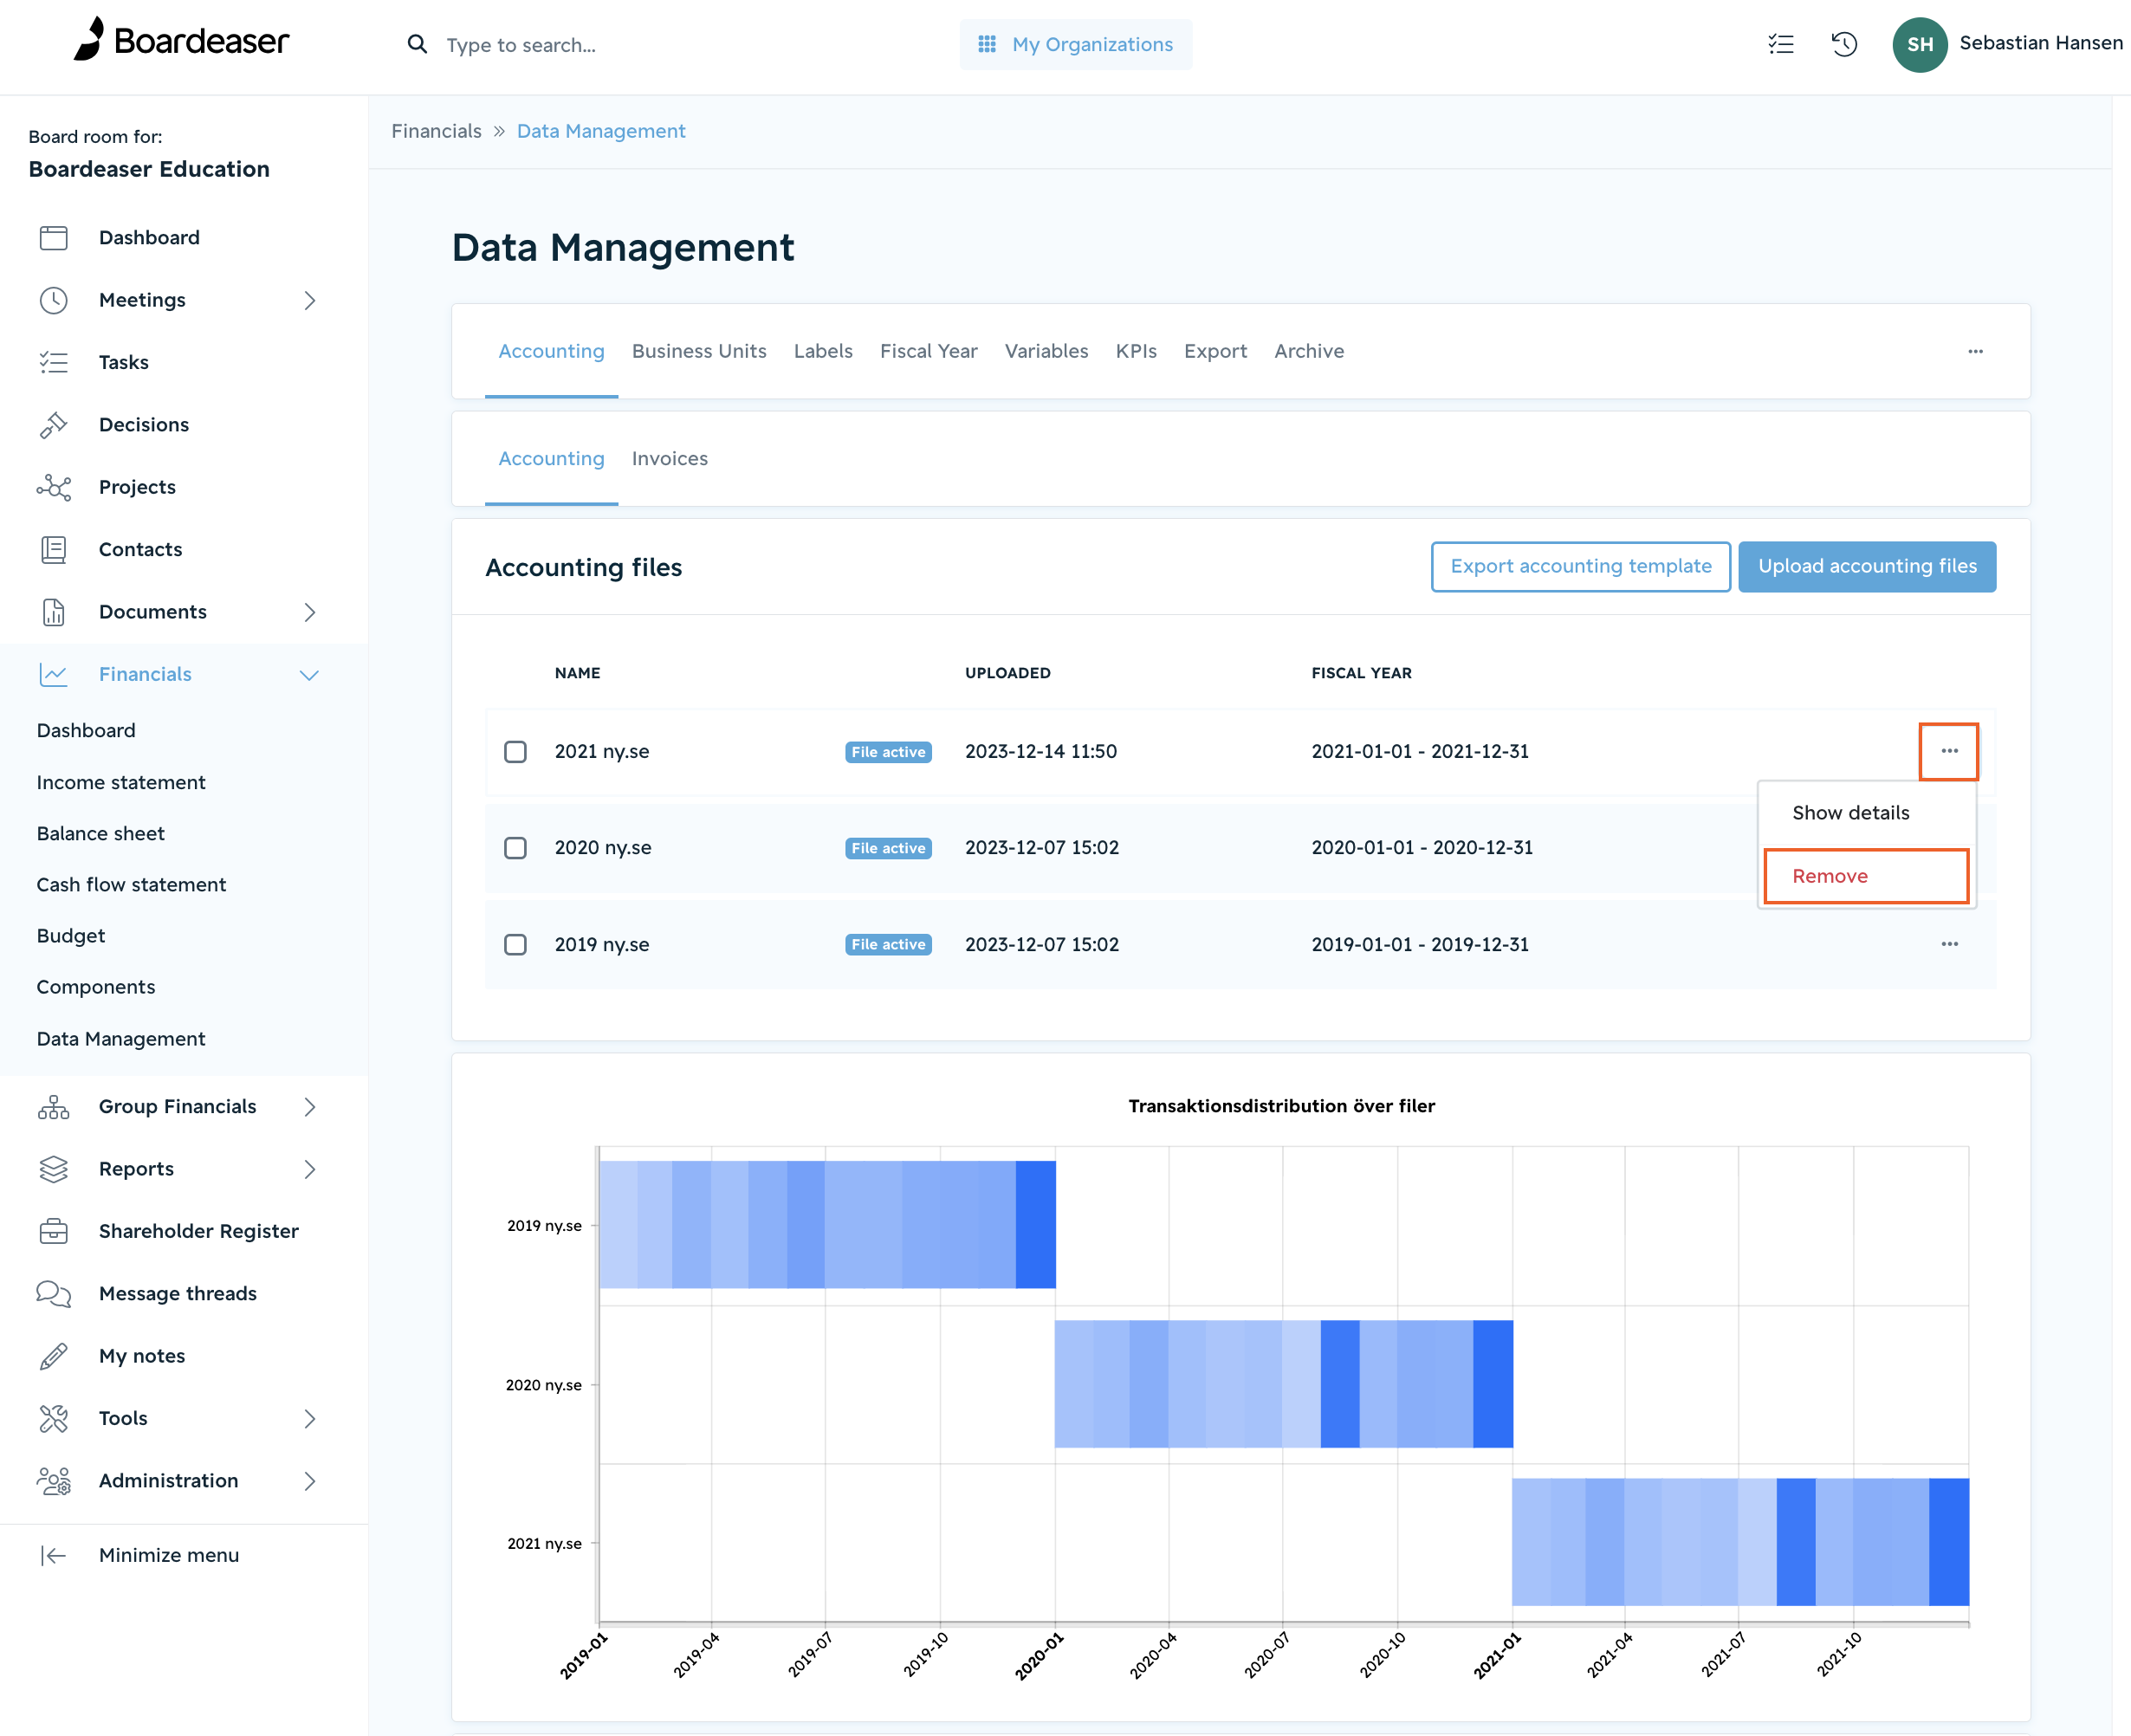Open three-dot options for 2019 ny.se
2131x1736 pixels.
click(1949, 944)
